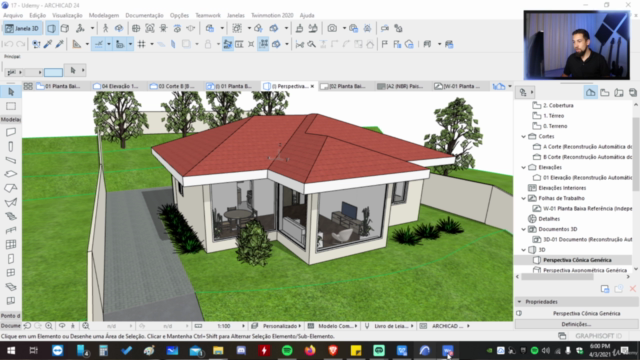Collapse the Cortes tree node
640x360 pixels.
pyautogui.click(x=523, y=136)
